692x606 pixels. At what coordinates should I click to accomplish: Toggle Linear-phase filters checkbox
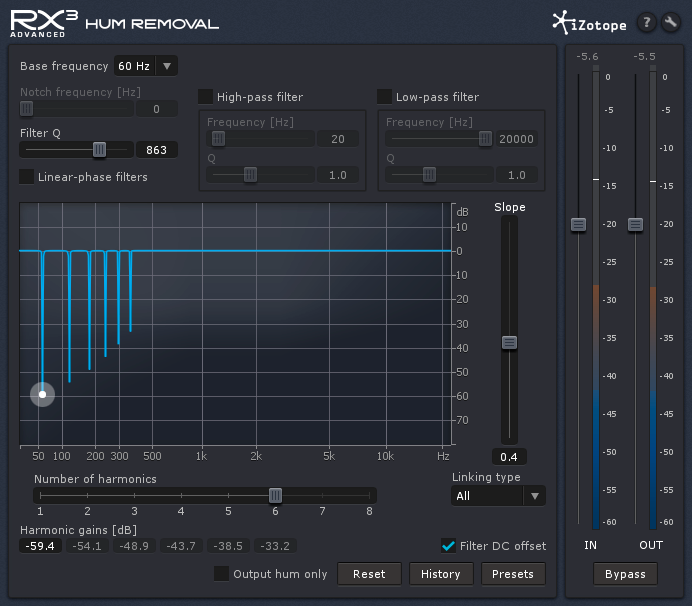coord(26,177)
